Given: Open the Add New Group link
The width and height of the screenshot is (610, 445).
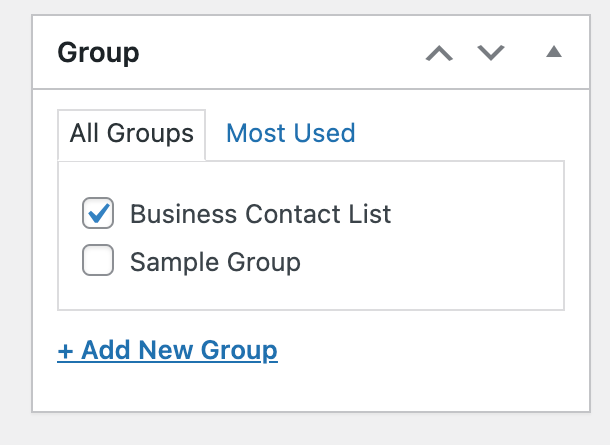Looking at the screenshot, I should pos(167,350).
